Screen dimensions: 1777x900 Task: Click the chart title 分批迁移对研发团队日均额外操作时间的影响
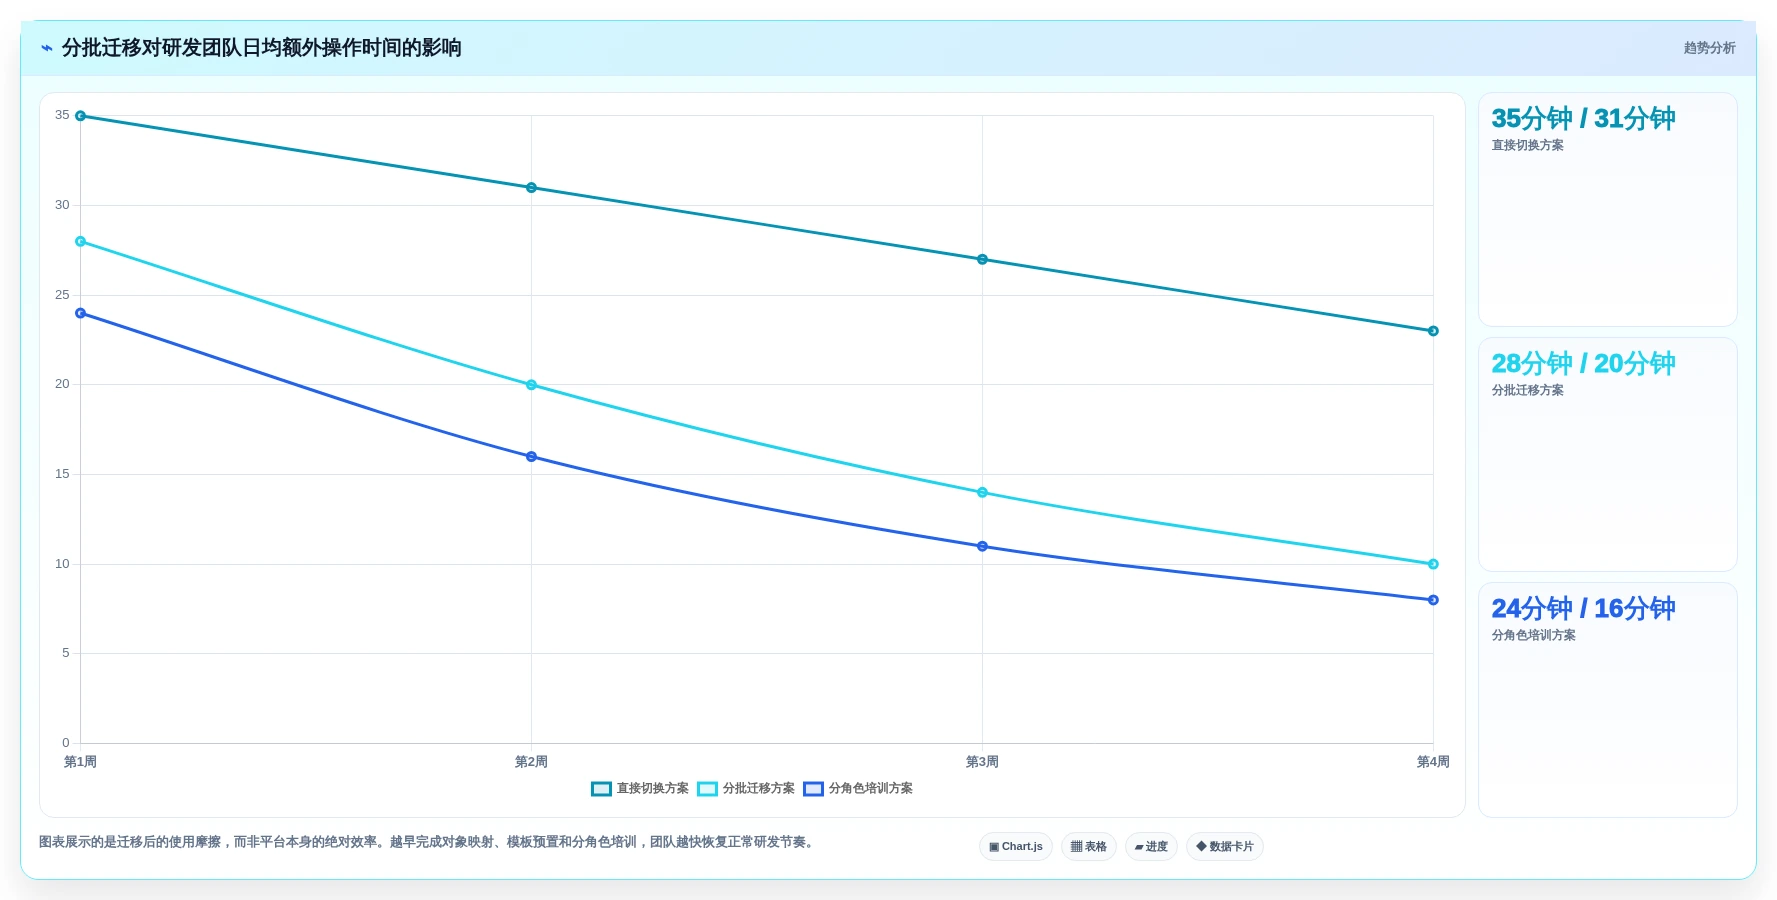pyautogui.click(x=261, y=48)
